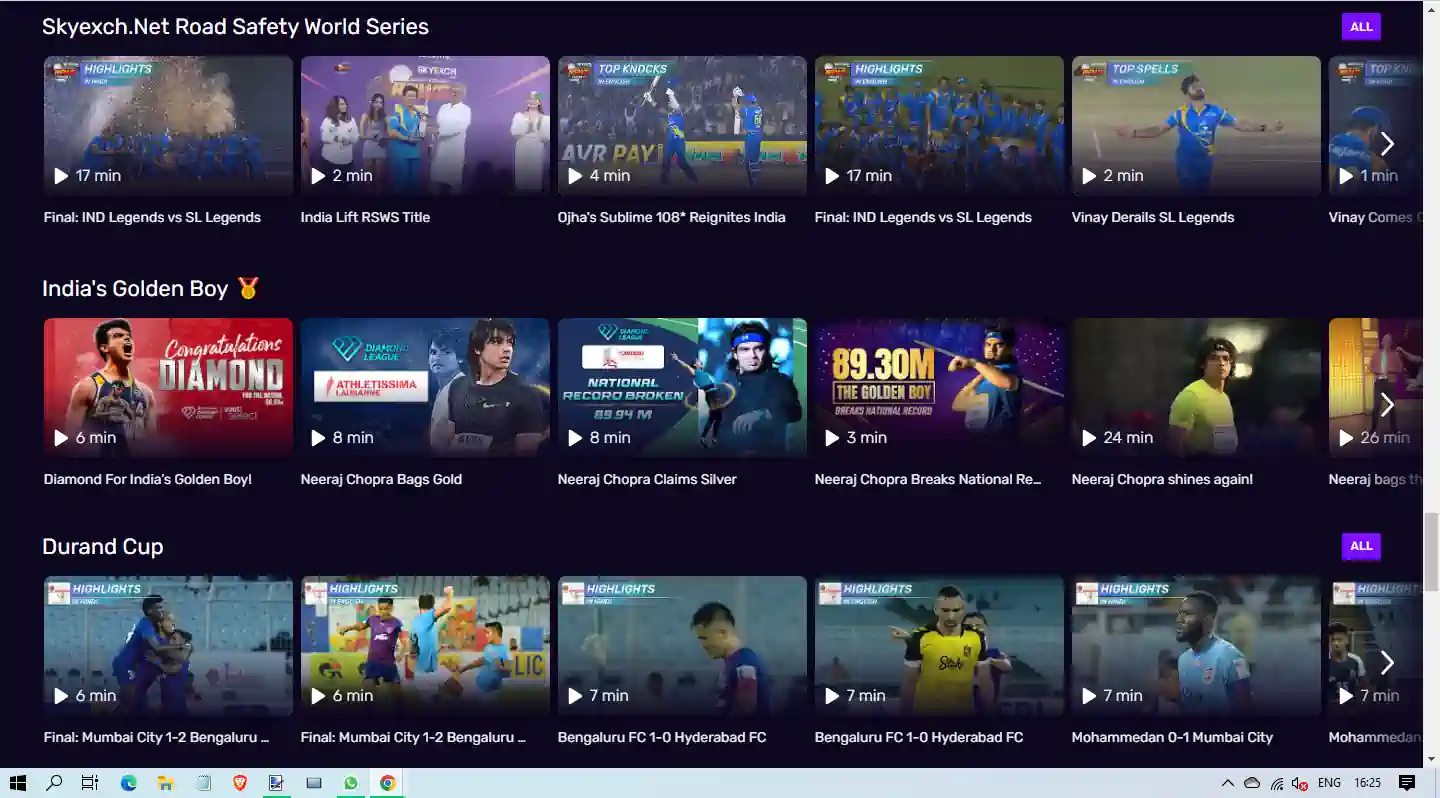
Task: Launch Microsoft Edge from taskbar
Action: pyautogui.click(x=128, y=783)
